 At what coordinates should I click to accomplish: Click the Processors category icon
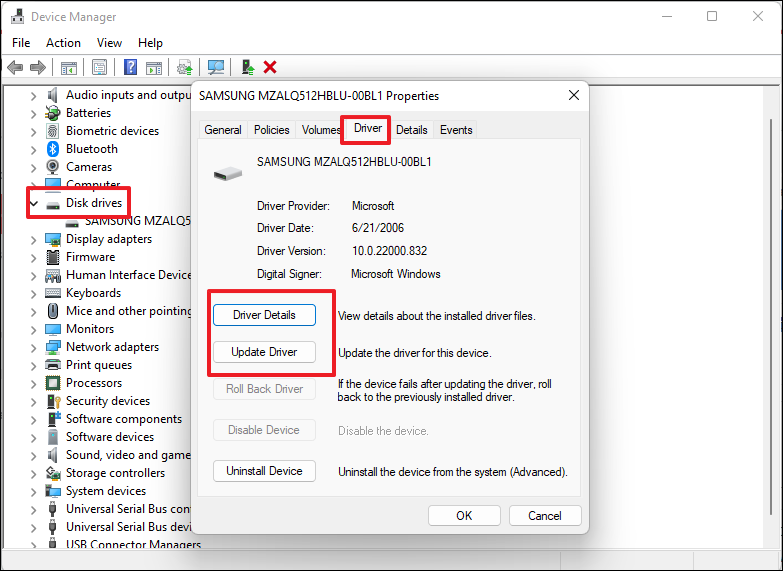[52, 383]
